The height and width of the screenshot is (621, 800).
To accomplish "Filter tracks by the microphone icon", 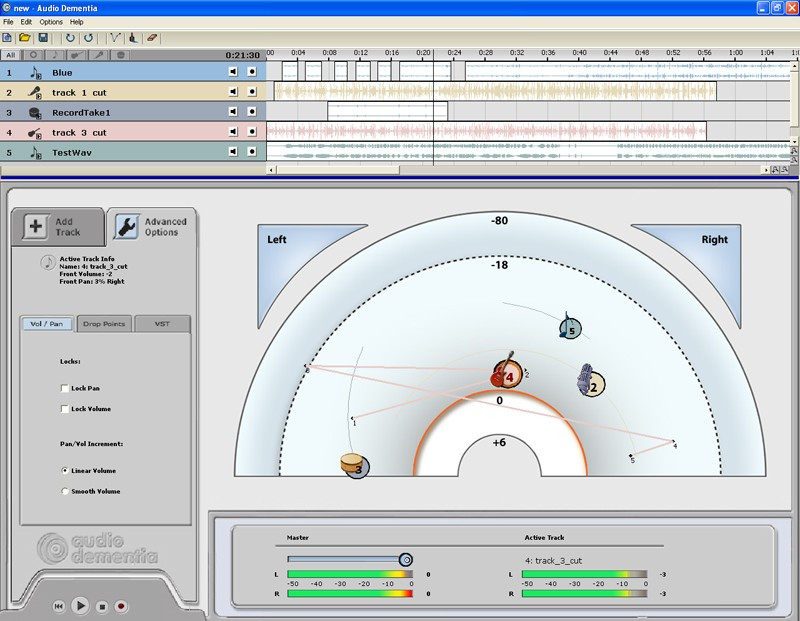I will pyautogui.click(x=99, y=55).
